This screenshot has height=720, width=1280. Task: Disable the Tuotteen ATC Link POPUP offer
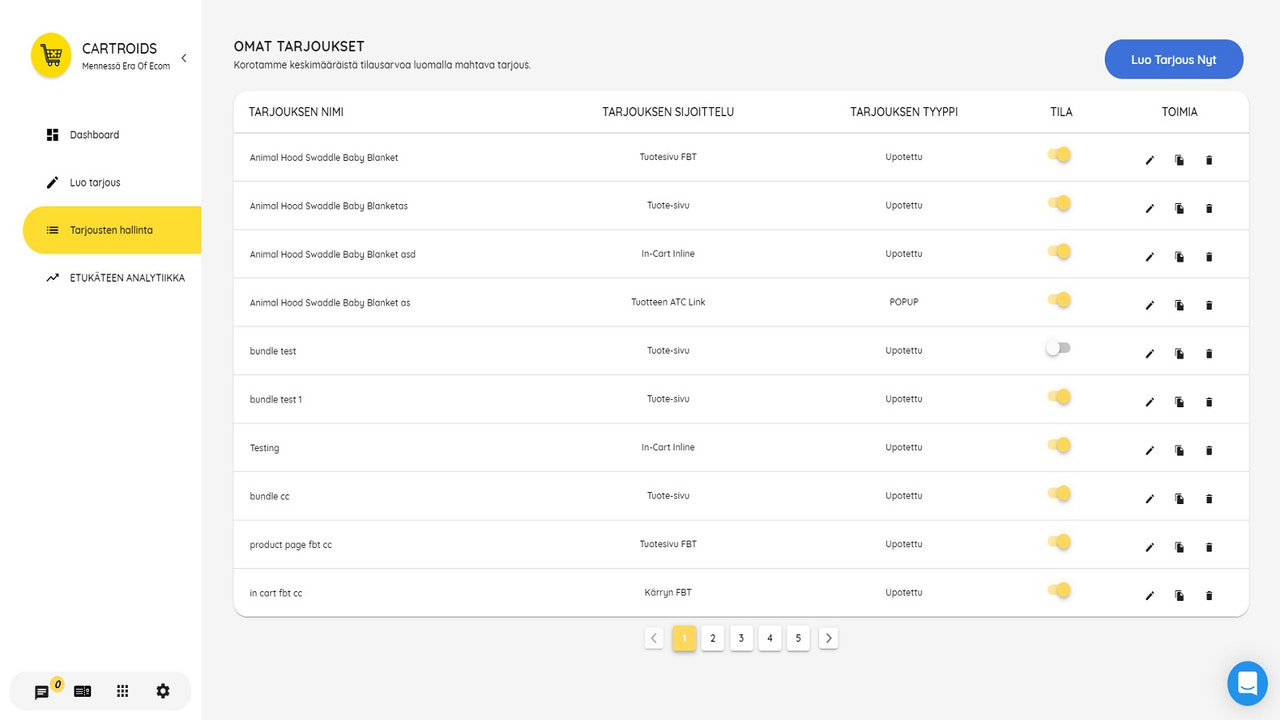click(x=1059, y=300)
